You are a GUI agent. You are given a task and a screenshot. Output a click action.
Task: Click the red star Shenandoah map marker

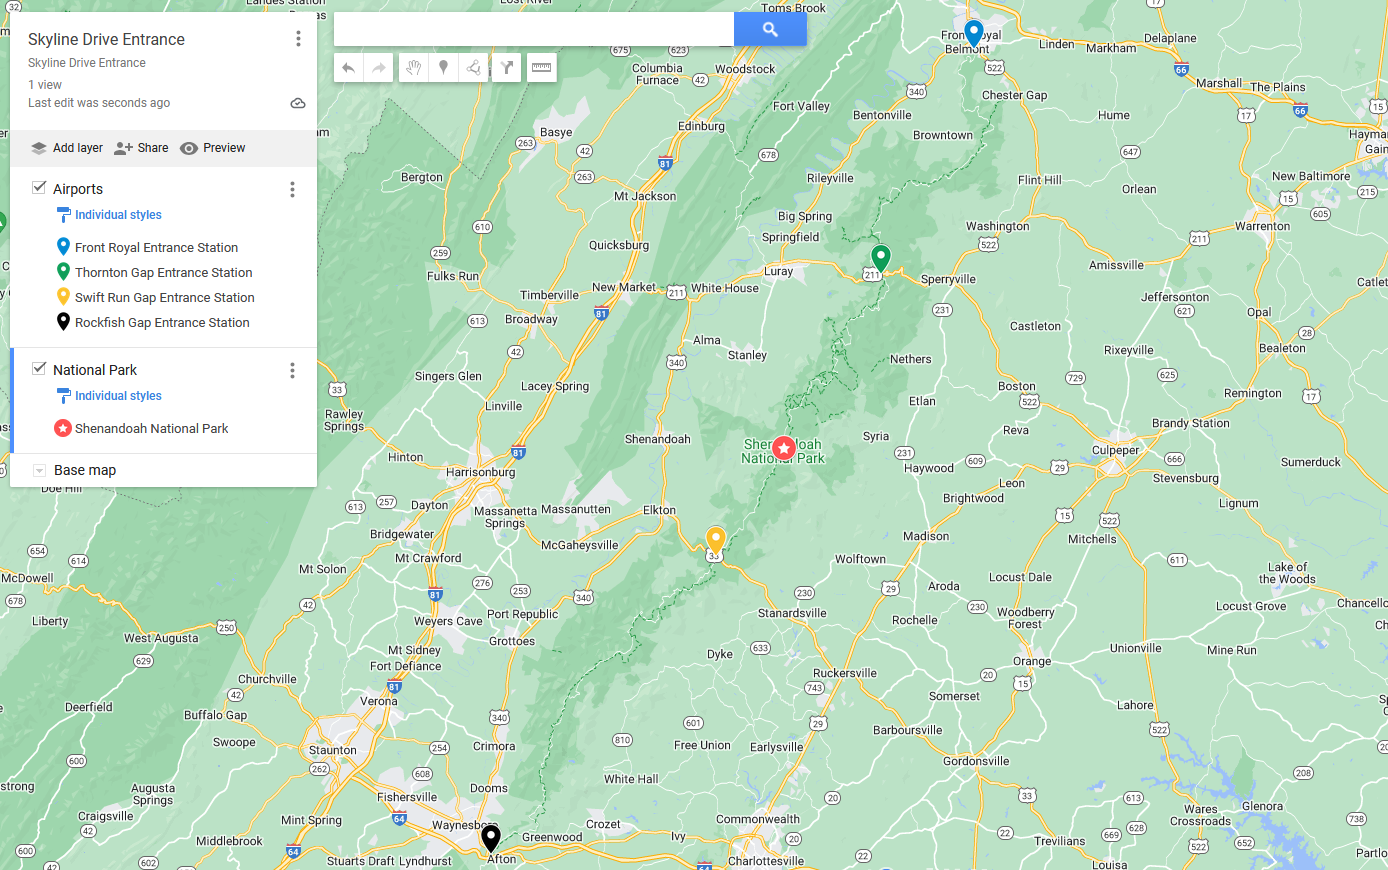(x=784, y=448)
